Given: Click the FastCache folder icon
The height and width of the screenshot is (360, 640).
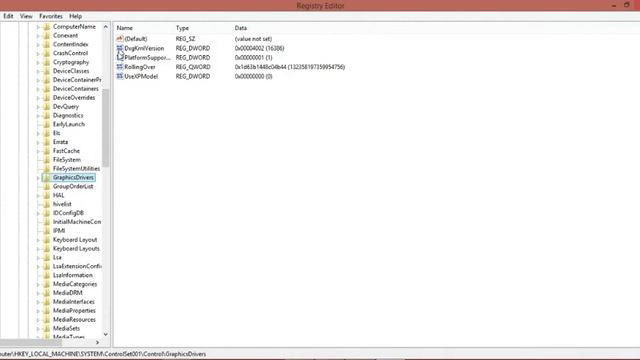Looking at the screenshot, I should click(x=47, y=151).
